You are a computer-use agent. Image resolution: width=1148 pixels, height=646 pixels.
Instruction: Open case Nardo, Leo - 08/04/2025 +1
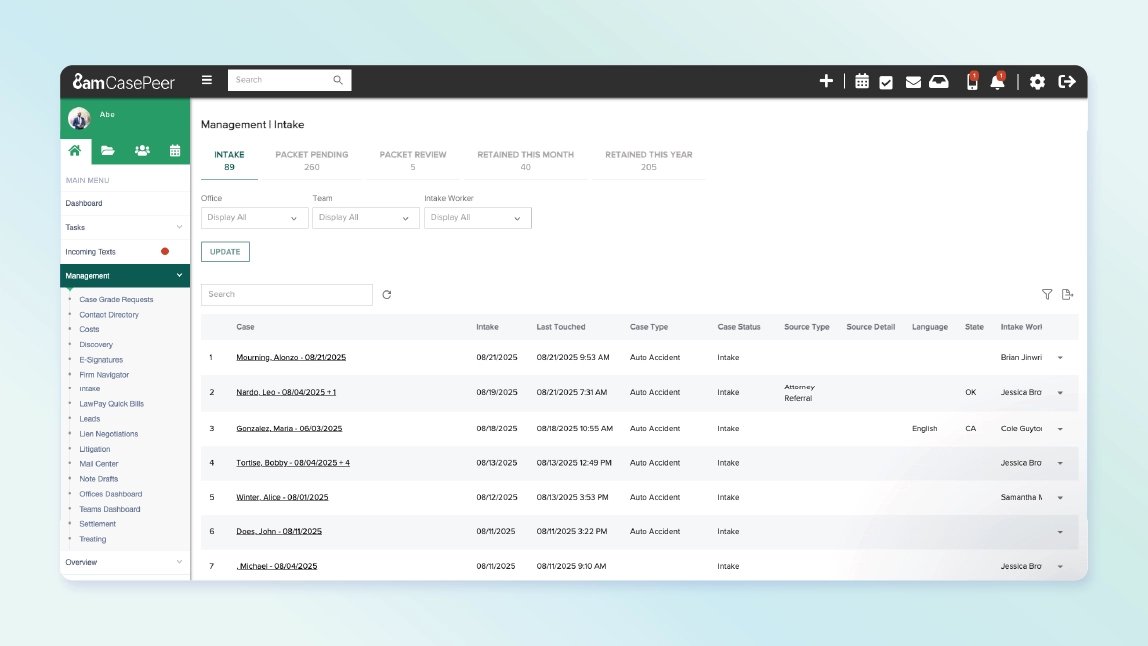[286, 392]
